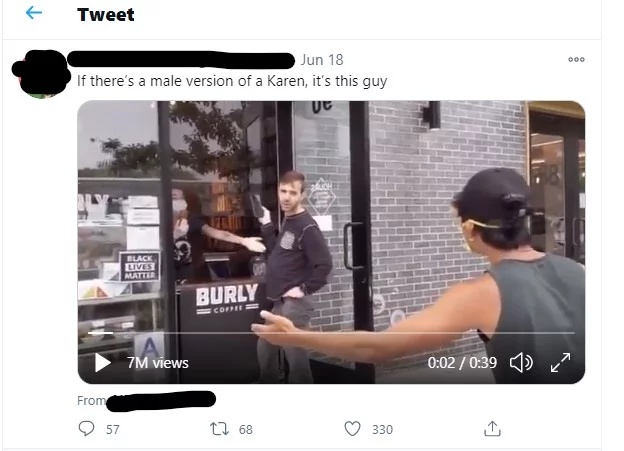Image resolution: width=624 pixels, height=451 pixels.
Task: Click the 57 replies count
Action: (113, 430)
